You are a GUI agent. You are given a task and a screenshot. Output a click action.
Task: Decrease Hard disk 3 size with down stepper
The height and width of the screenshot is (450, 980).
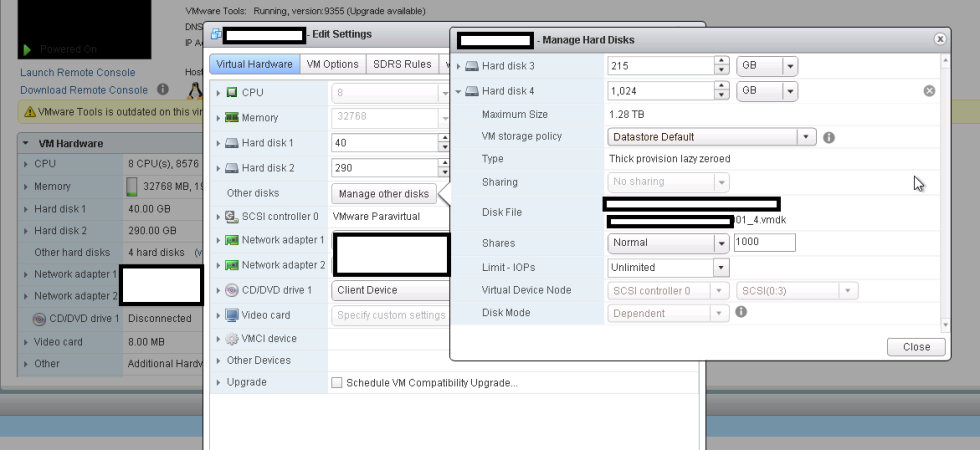722,70
